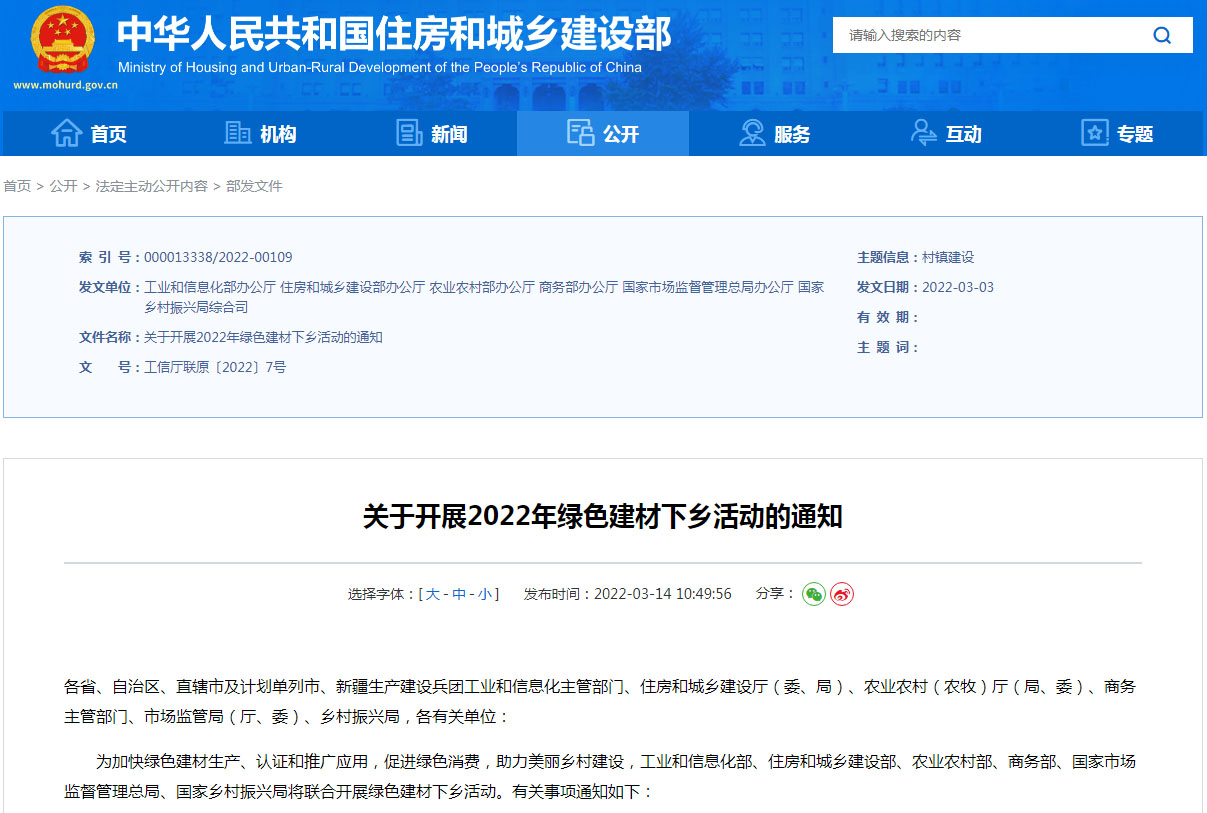
Task: Click the star icon beside 专题
Action: tap(1095, 133)
